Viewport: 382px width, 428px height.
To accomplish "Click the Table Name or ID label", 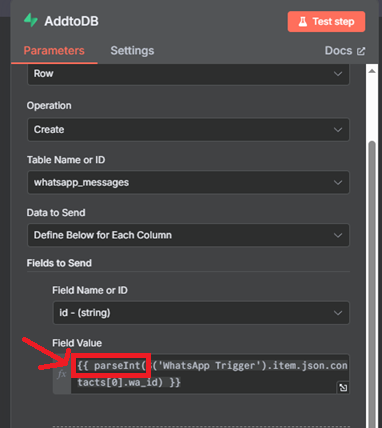I will tap(66, 160).
